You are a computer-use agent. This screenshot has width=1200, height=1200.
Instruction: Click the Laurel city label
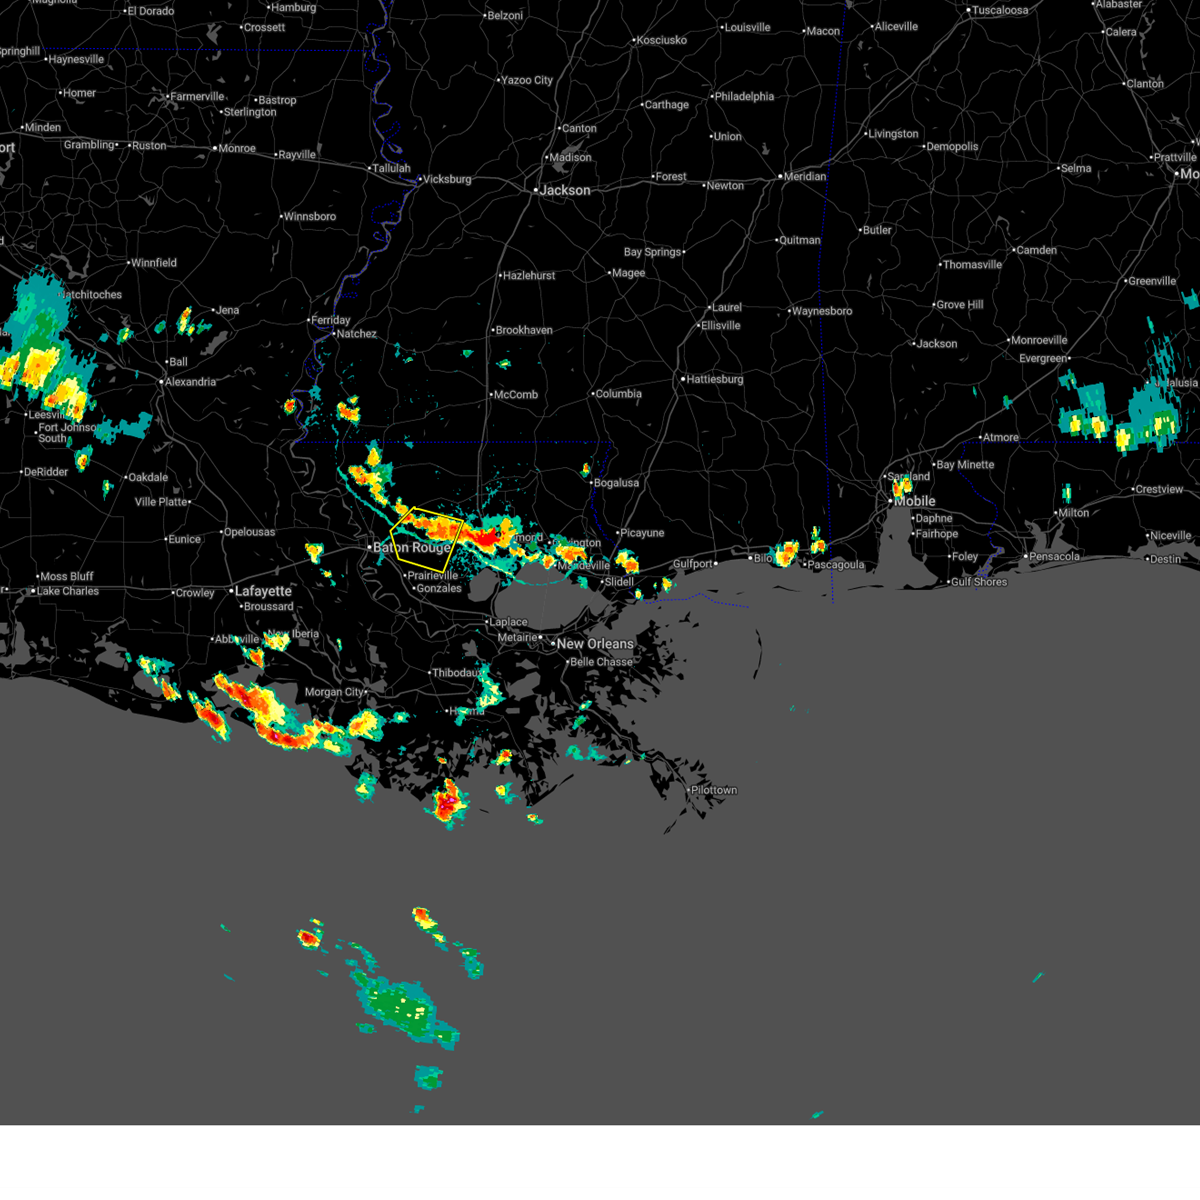pos(727,308)
